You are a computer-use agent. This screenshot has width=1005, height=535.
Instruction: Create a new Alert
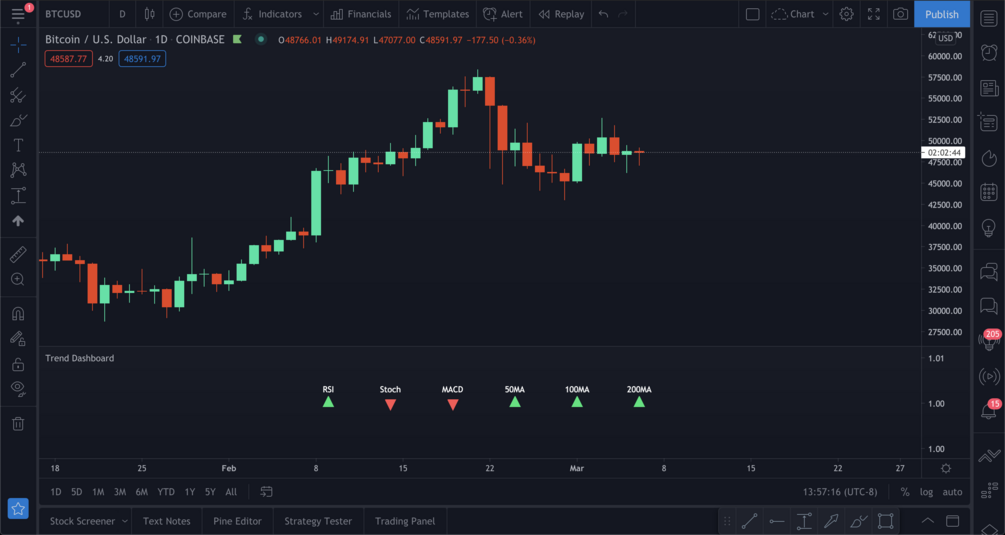click(x=503, y=14)
